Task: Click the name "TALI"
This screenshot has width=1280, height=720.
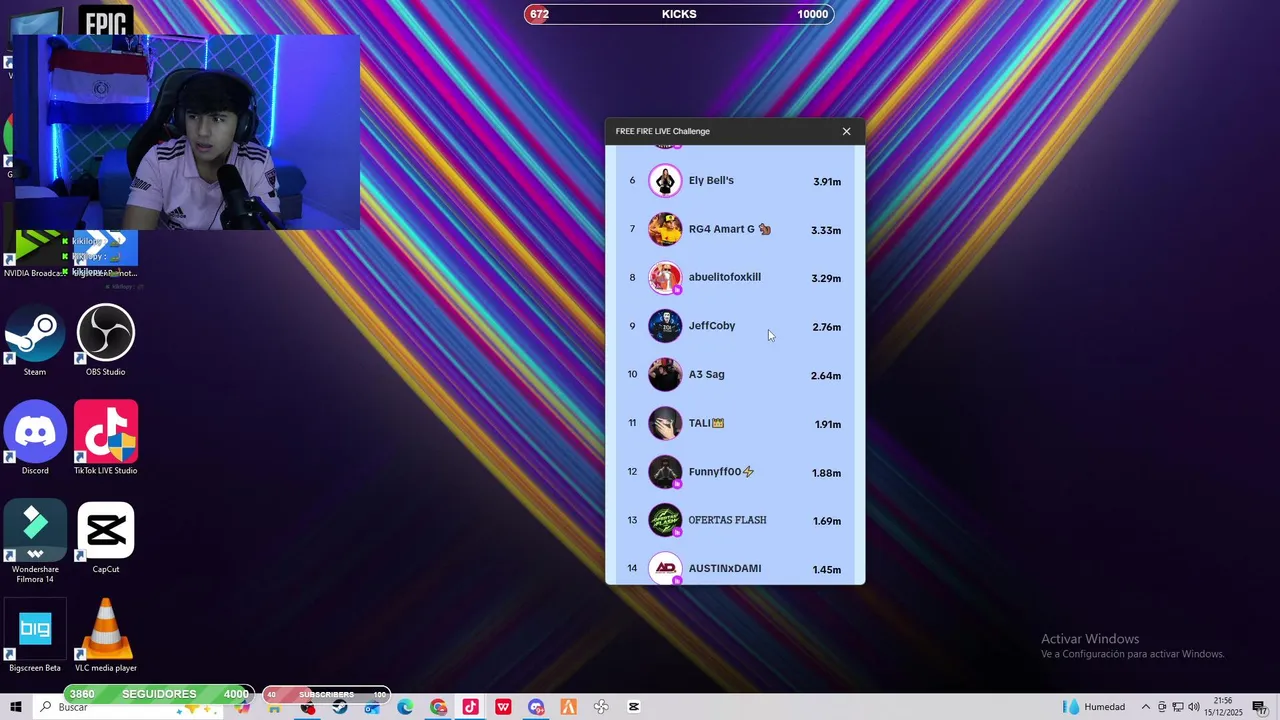Action: coord(700,423)
